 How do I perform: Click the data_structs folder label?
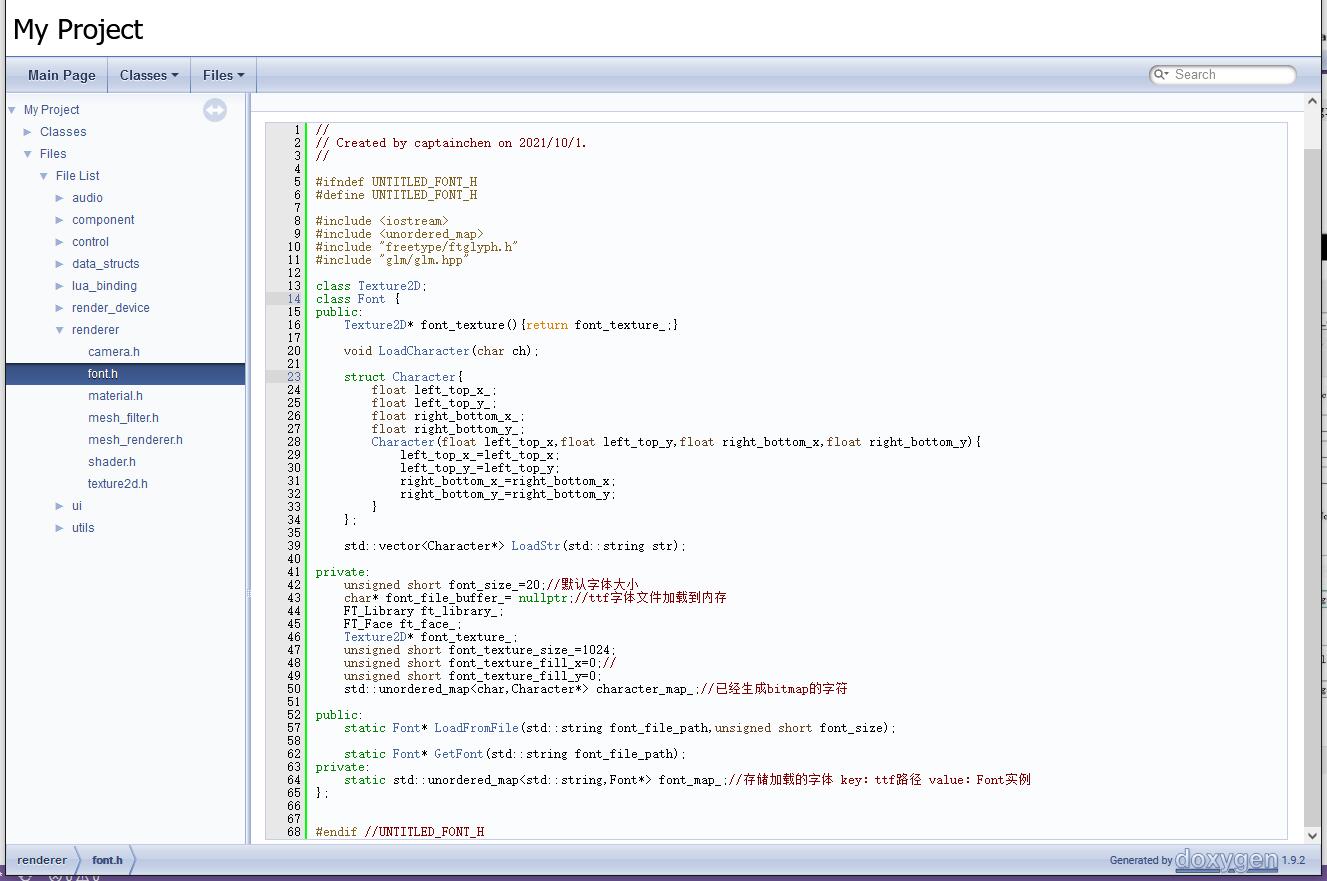106,264
